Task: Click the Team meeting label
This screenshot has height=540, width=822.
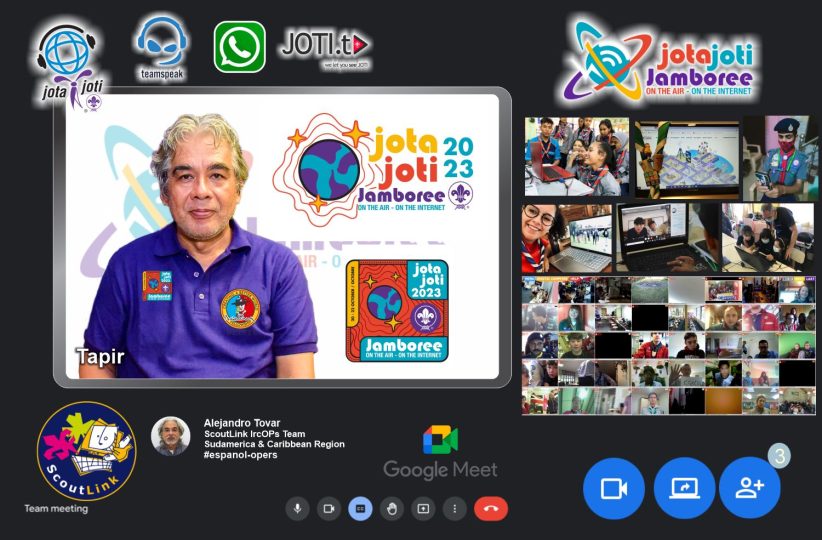Action: (56, 508)
